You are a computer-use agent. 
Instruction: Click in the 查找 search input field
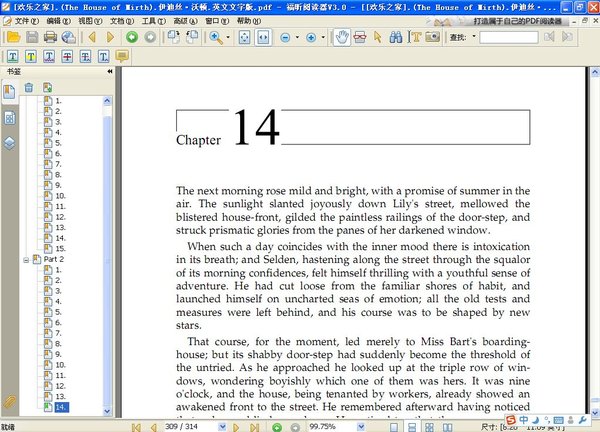pyautogui.click(x=509, y=37)
